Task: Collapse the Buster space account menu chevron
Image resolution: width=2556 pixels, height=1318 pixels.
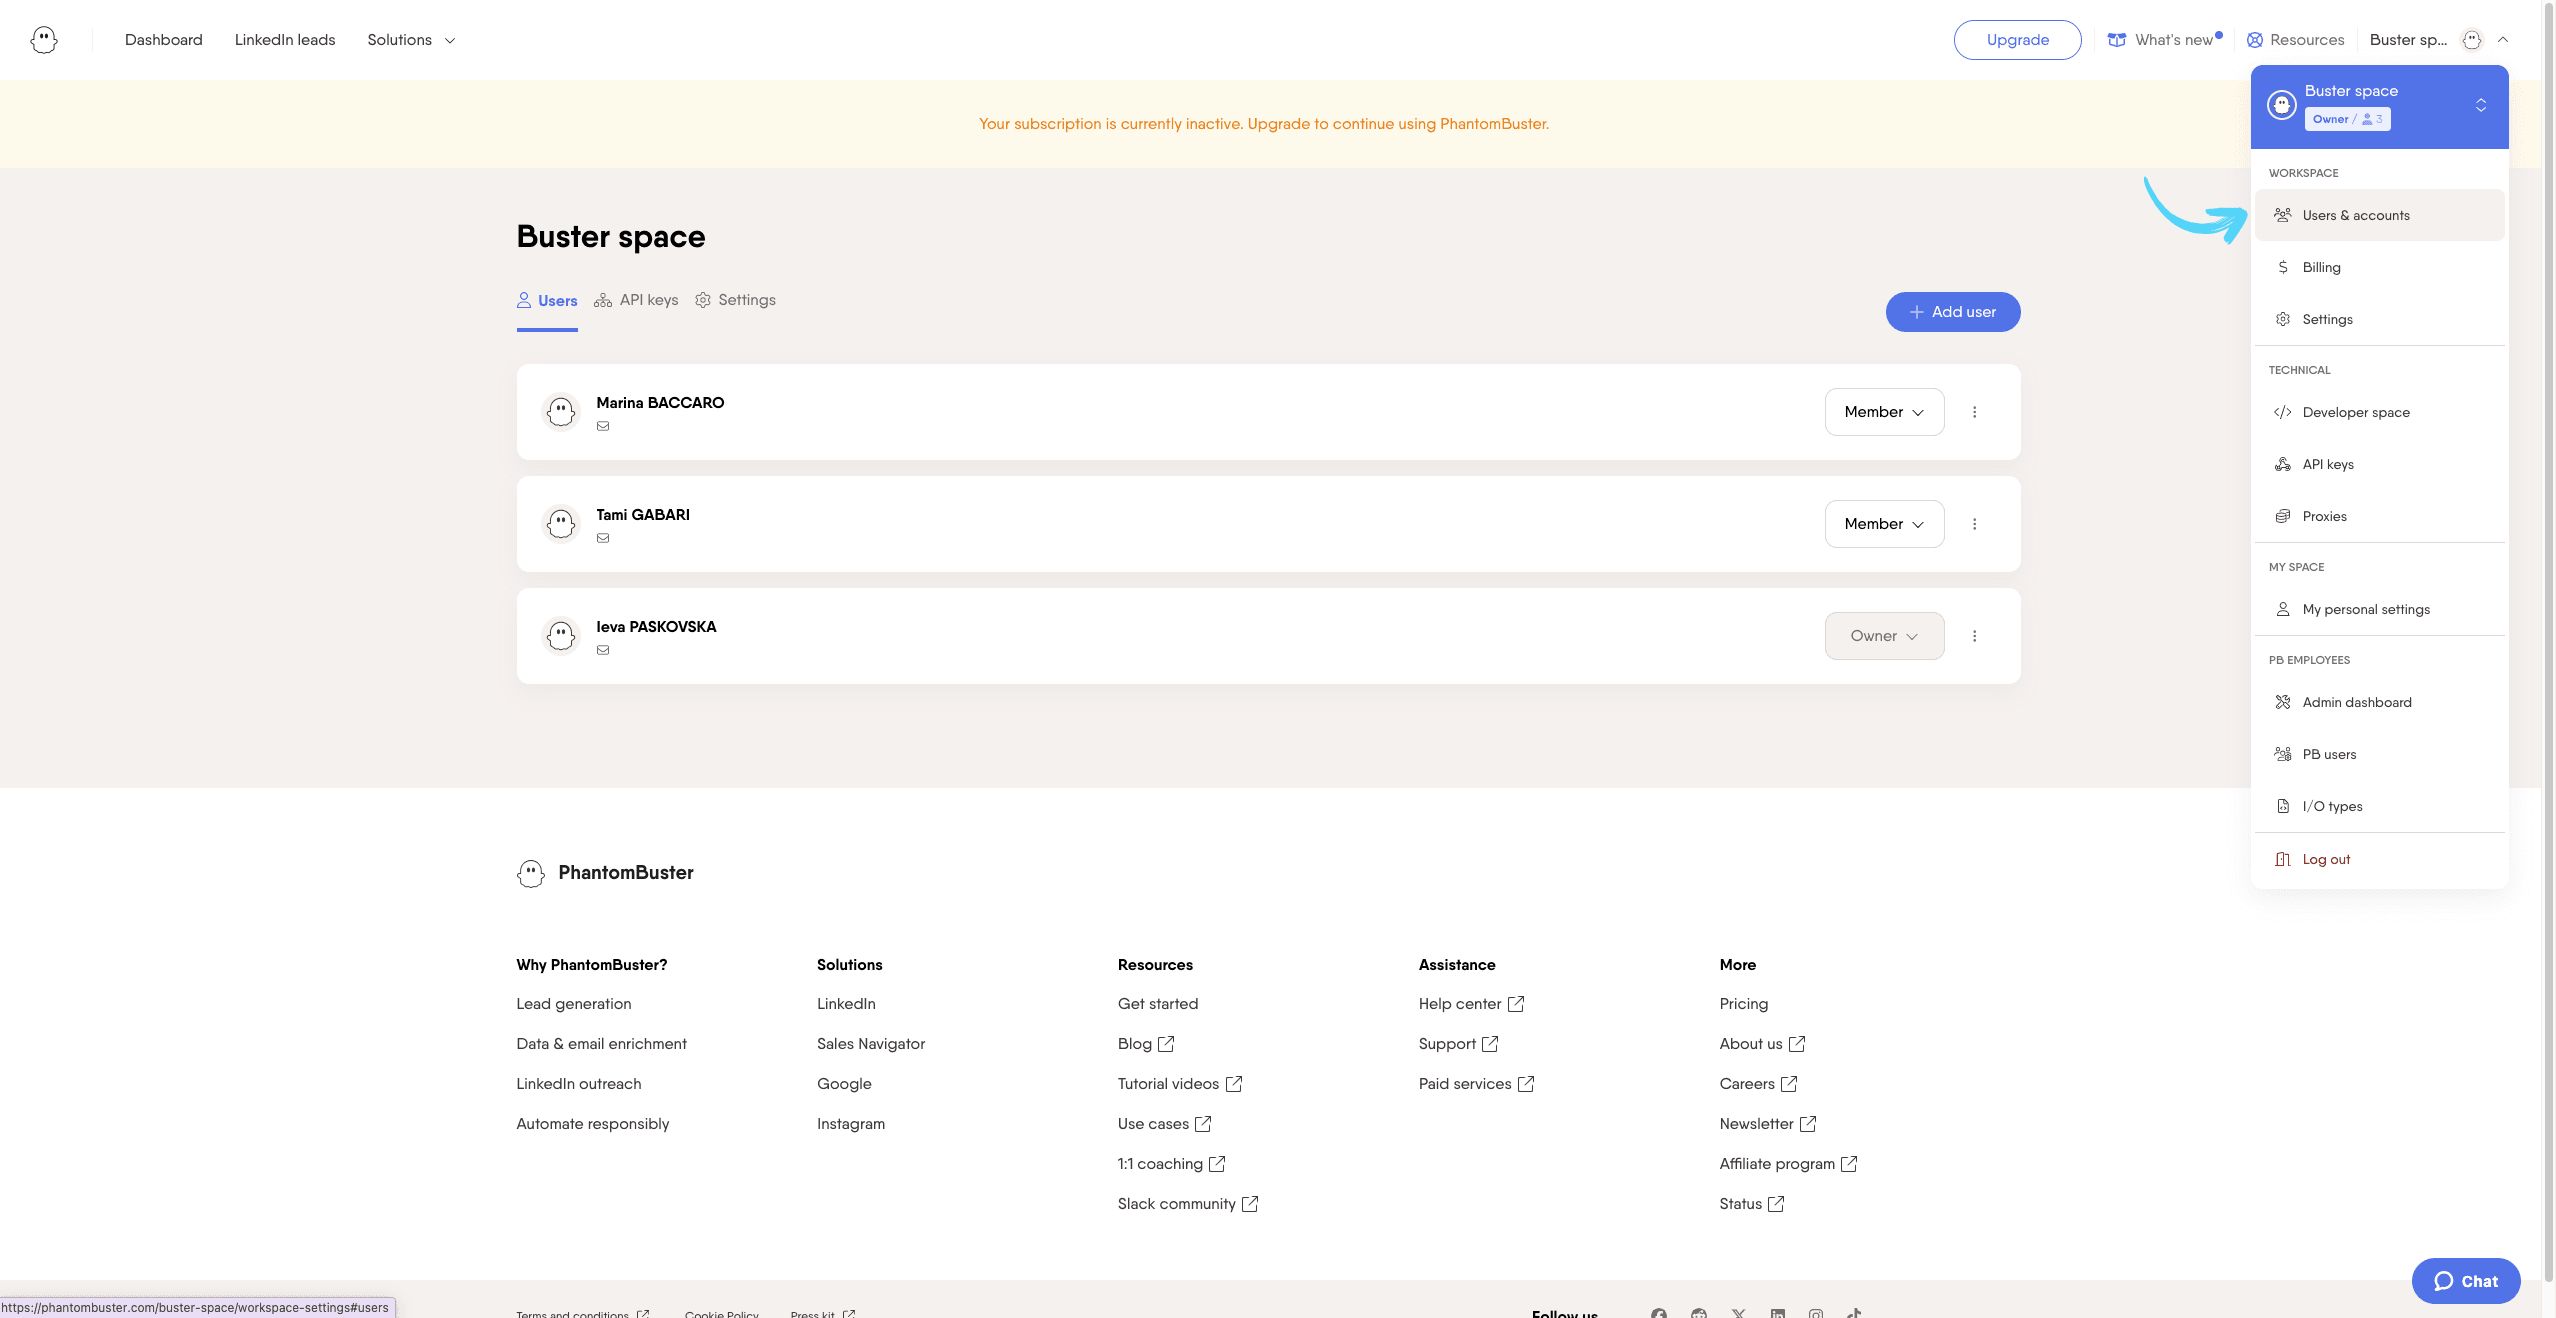Action: (2503, 40)
